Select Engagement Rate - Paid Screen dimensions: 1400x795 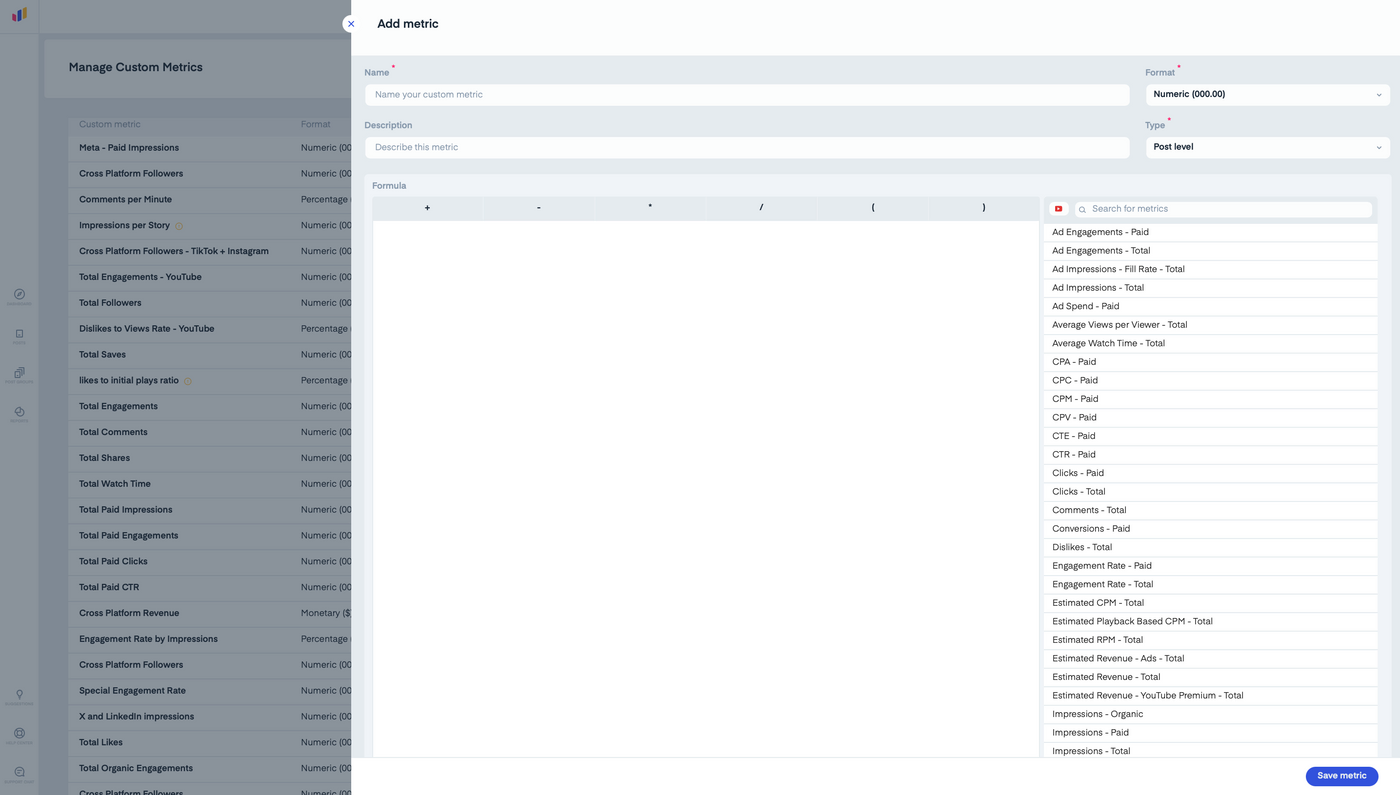(1210, 566)
